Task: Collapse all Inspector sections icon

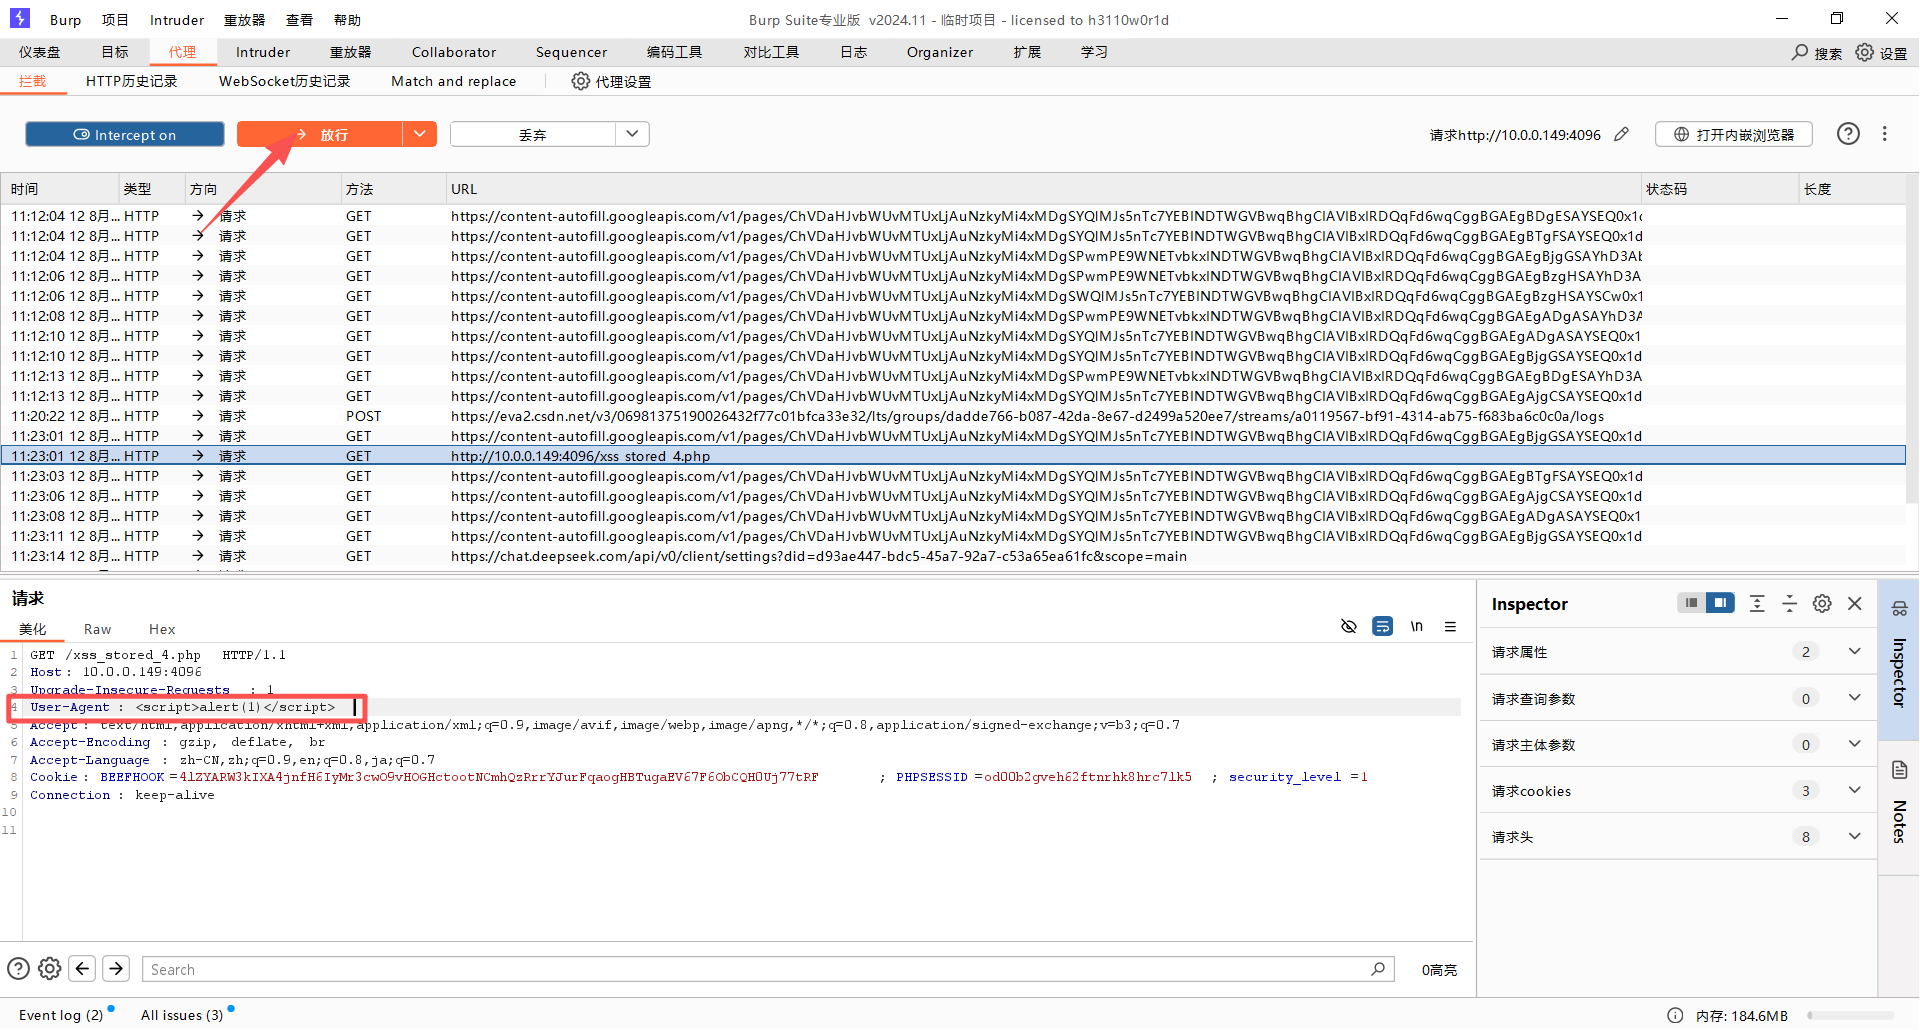Action: (x=1790, y=603)
